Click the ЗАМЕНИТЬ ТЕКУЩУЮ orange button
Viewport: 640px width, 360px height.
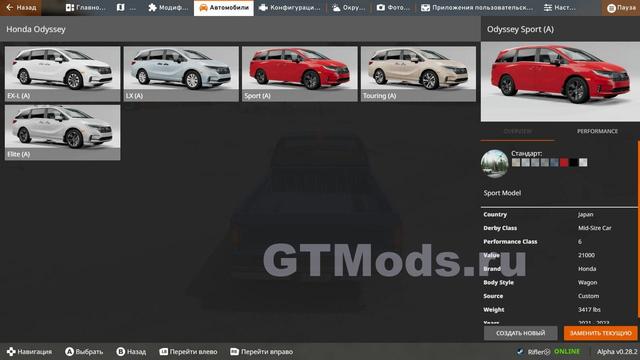click(x=600, y=333)
